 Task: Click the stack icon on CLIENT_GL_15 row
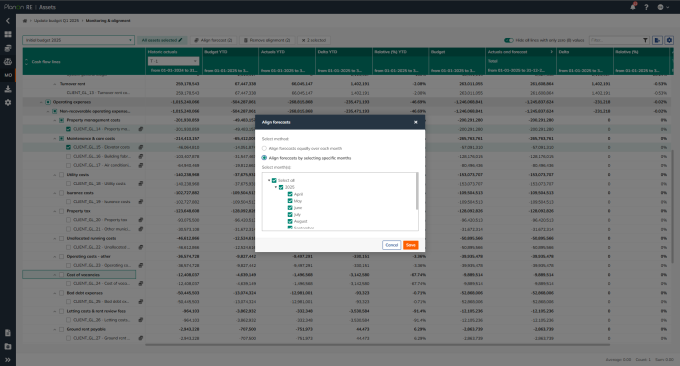(141, 147)
